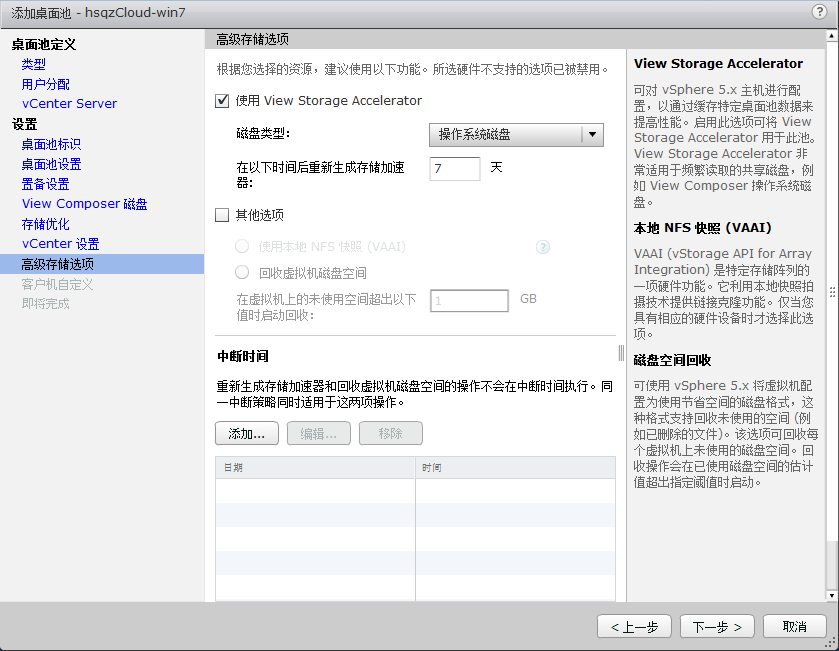Screen dimensions: 839x651
Task: Select the 回收虚拟机磁盘空间 radio button
Action: click(x=242, y=272)
